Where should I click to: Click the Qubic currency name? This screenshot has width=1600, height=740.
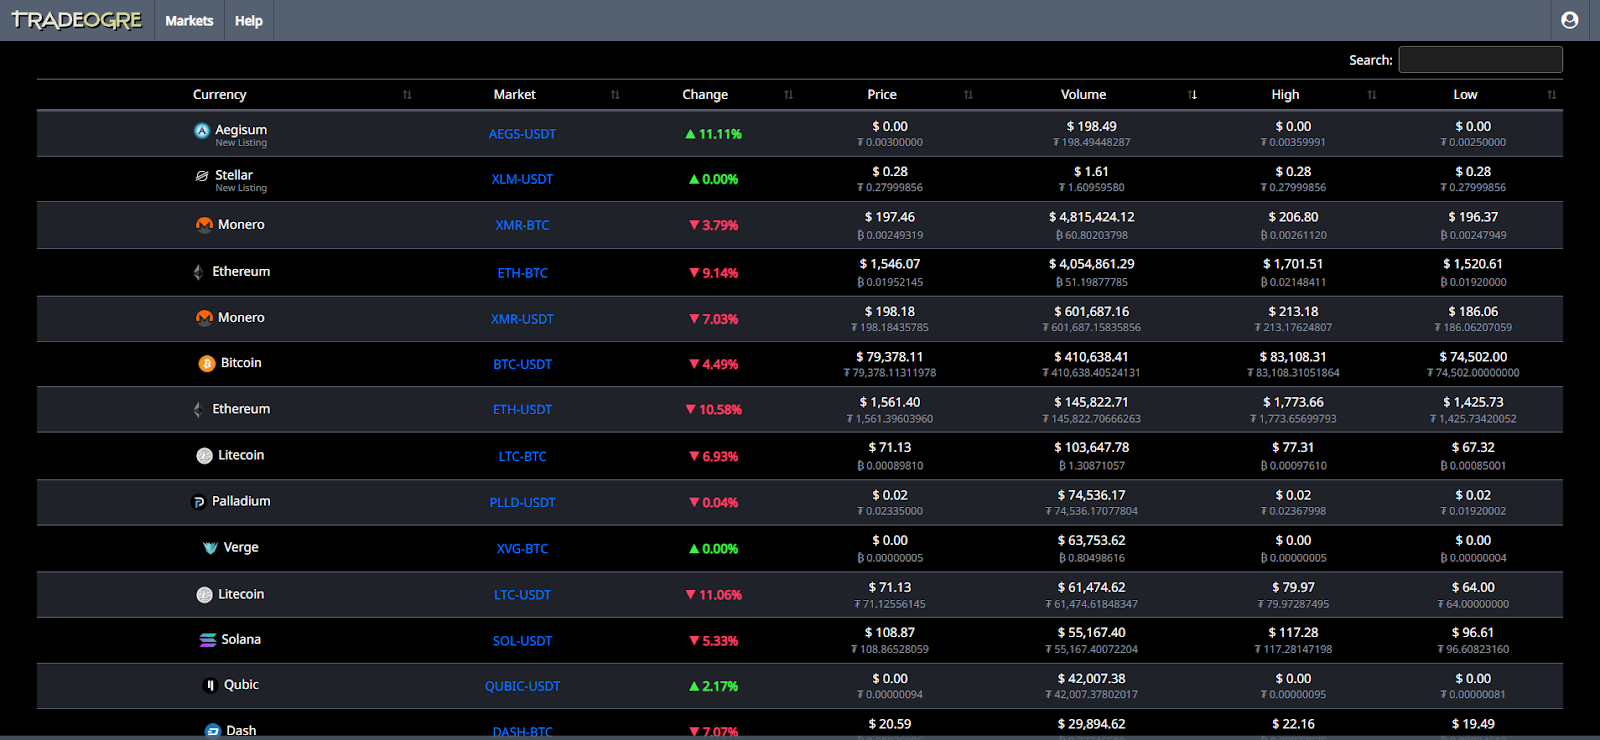241,685
